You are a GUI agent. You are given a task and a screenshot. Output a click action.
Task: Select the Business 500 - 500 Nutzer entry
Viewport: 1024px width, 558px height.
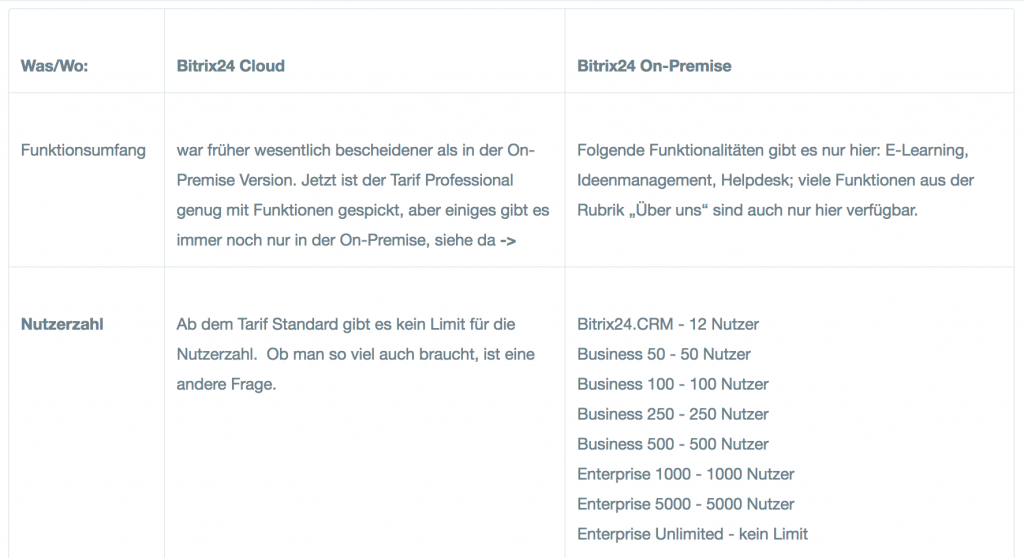(673, 445)
